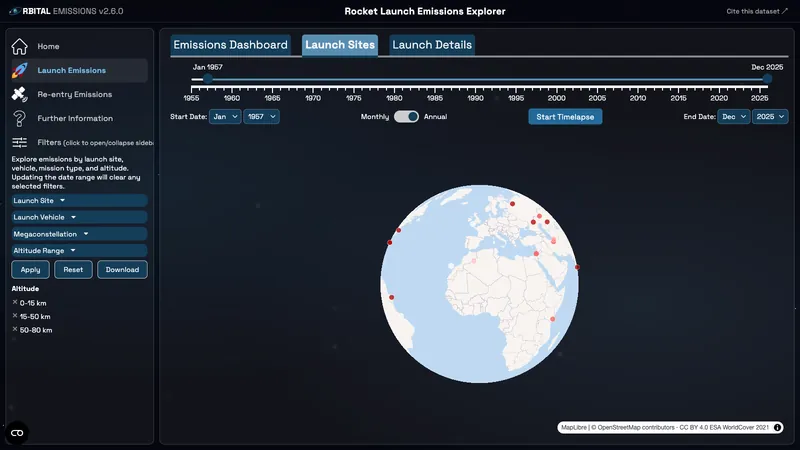Remove the 15-50 km altitude filter
Viewport: 800px width, 450px height.
pos(15,316)
